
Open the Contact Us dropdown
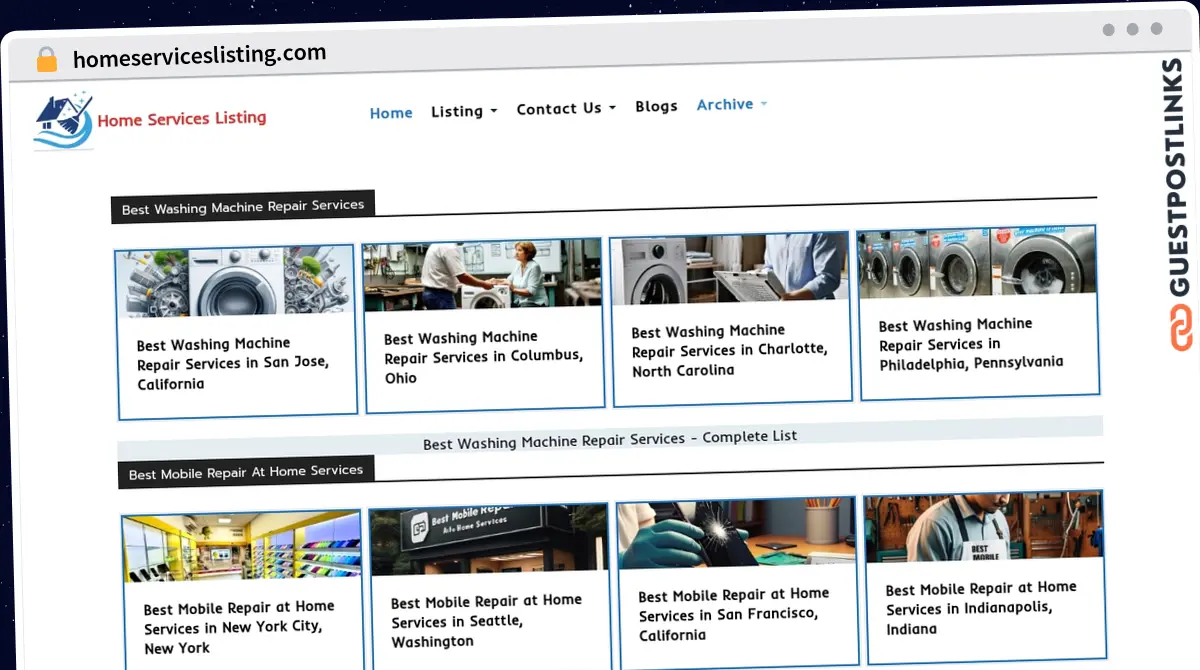pos(566,108)
